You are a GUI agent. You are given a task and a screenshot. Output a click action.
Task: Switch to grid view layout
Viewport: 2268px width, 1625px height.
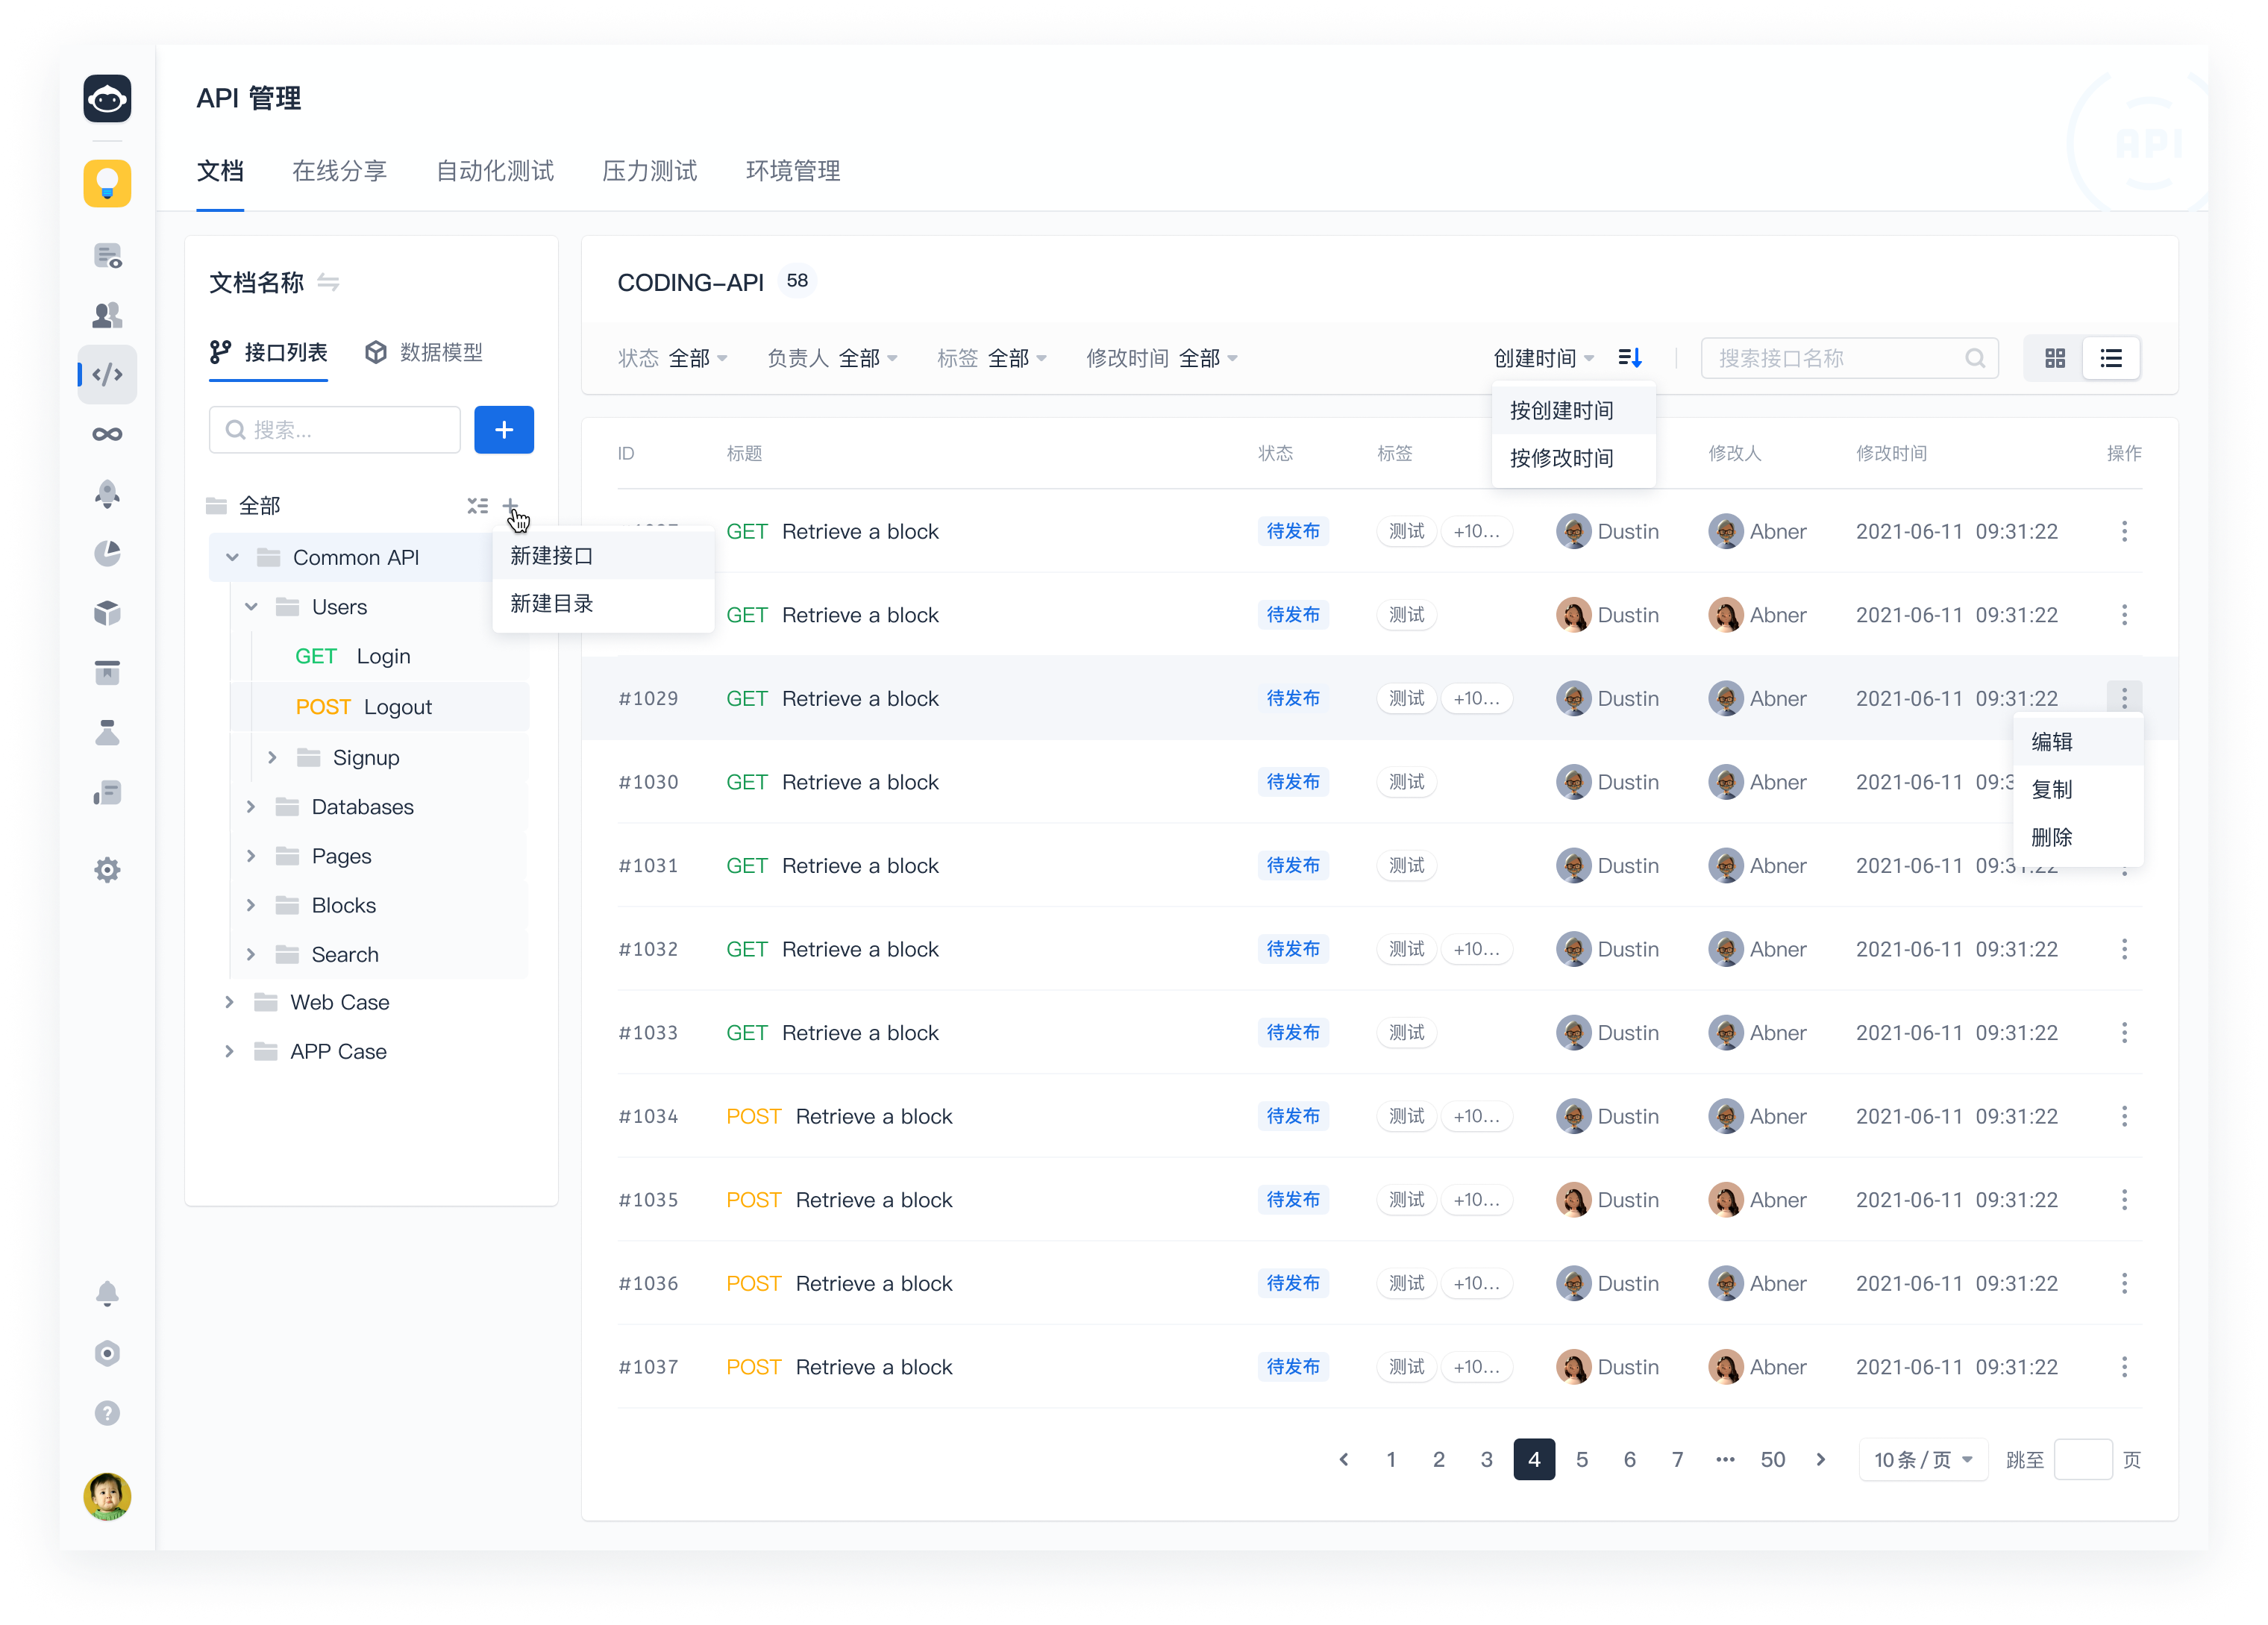2054,358
